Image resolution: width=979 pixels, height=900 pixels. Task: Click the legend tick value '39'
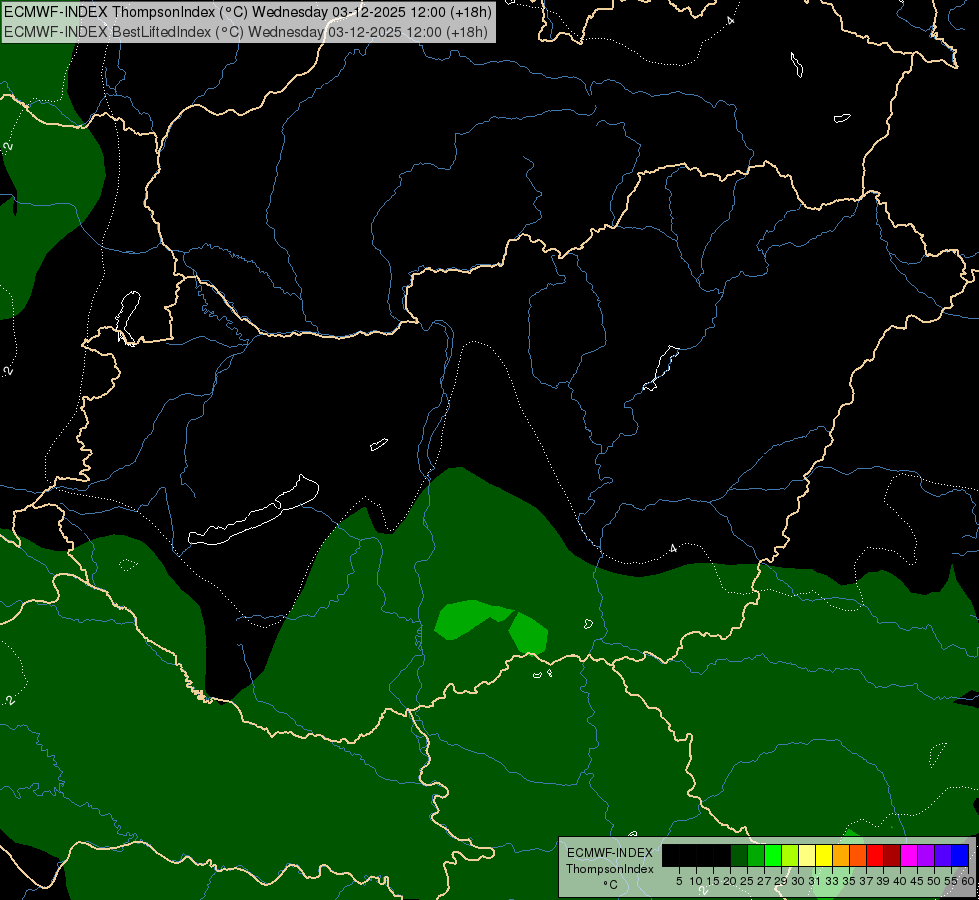(883, 881)
